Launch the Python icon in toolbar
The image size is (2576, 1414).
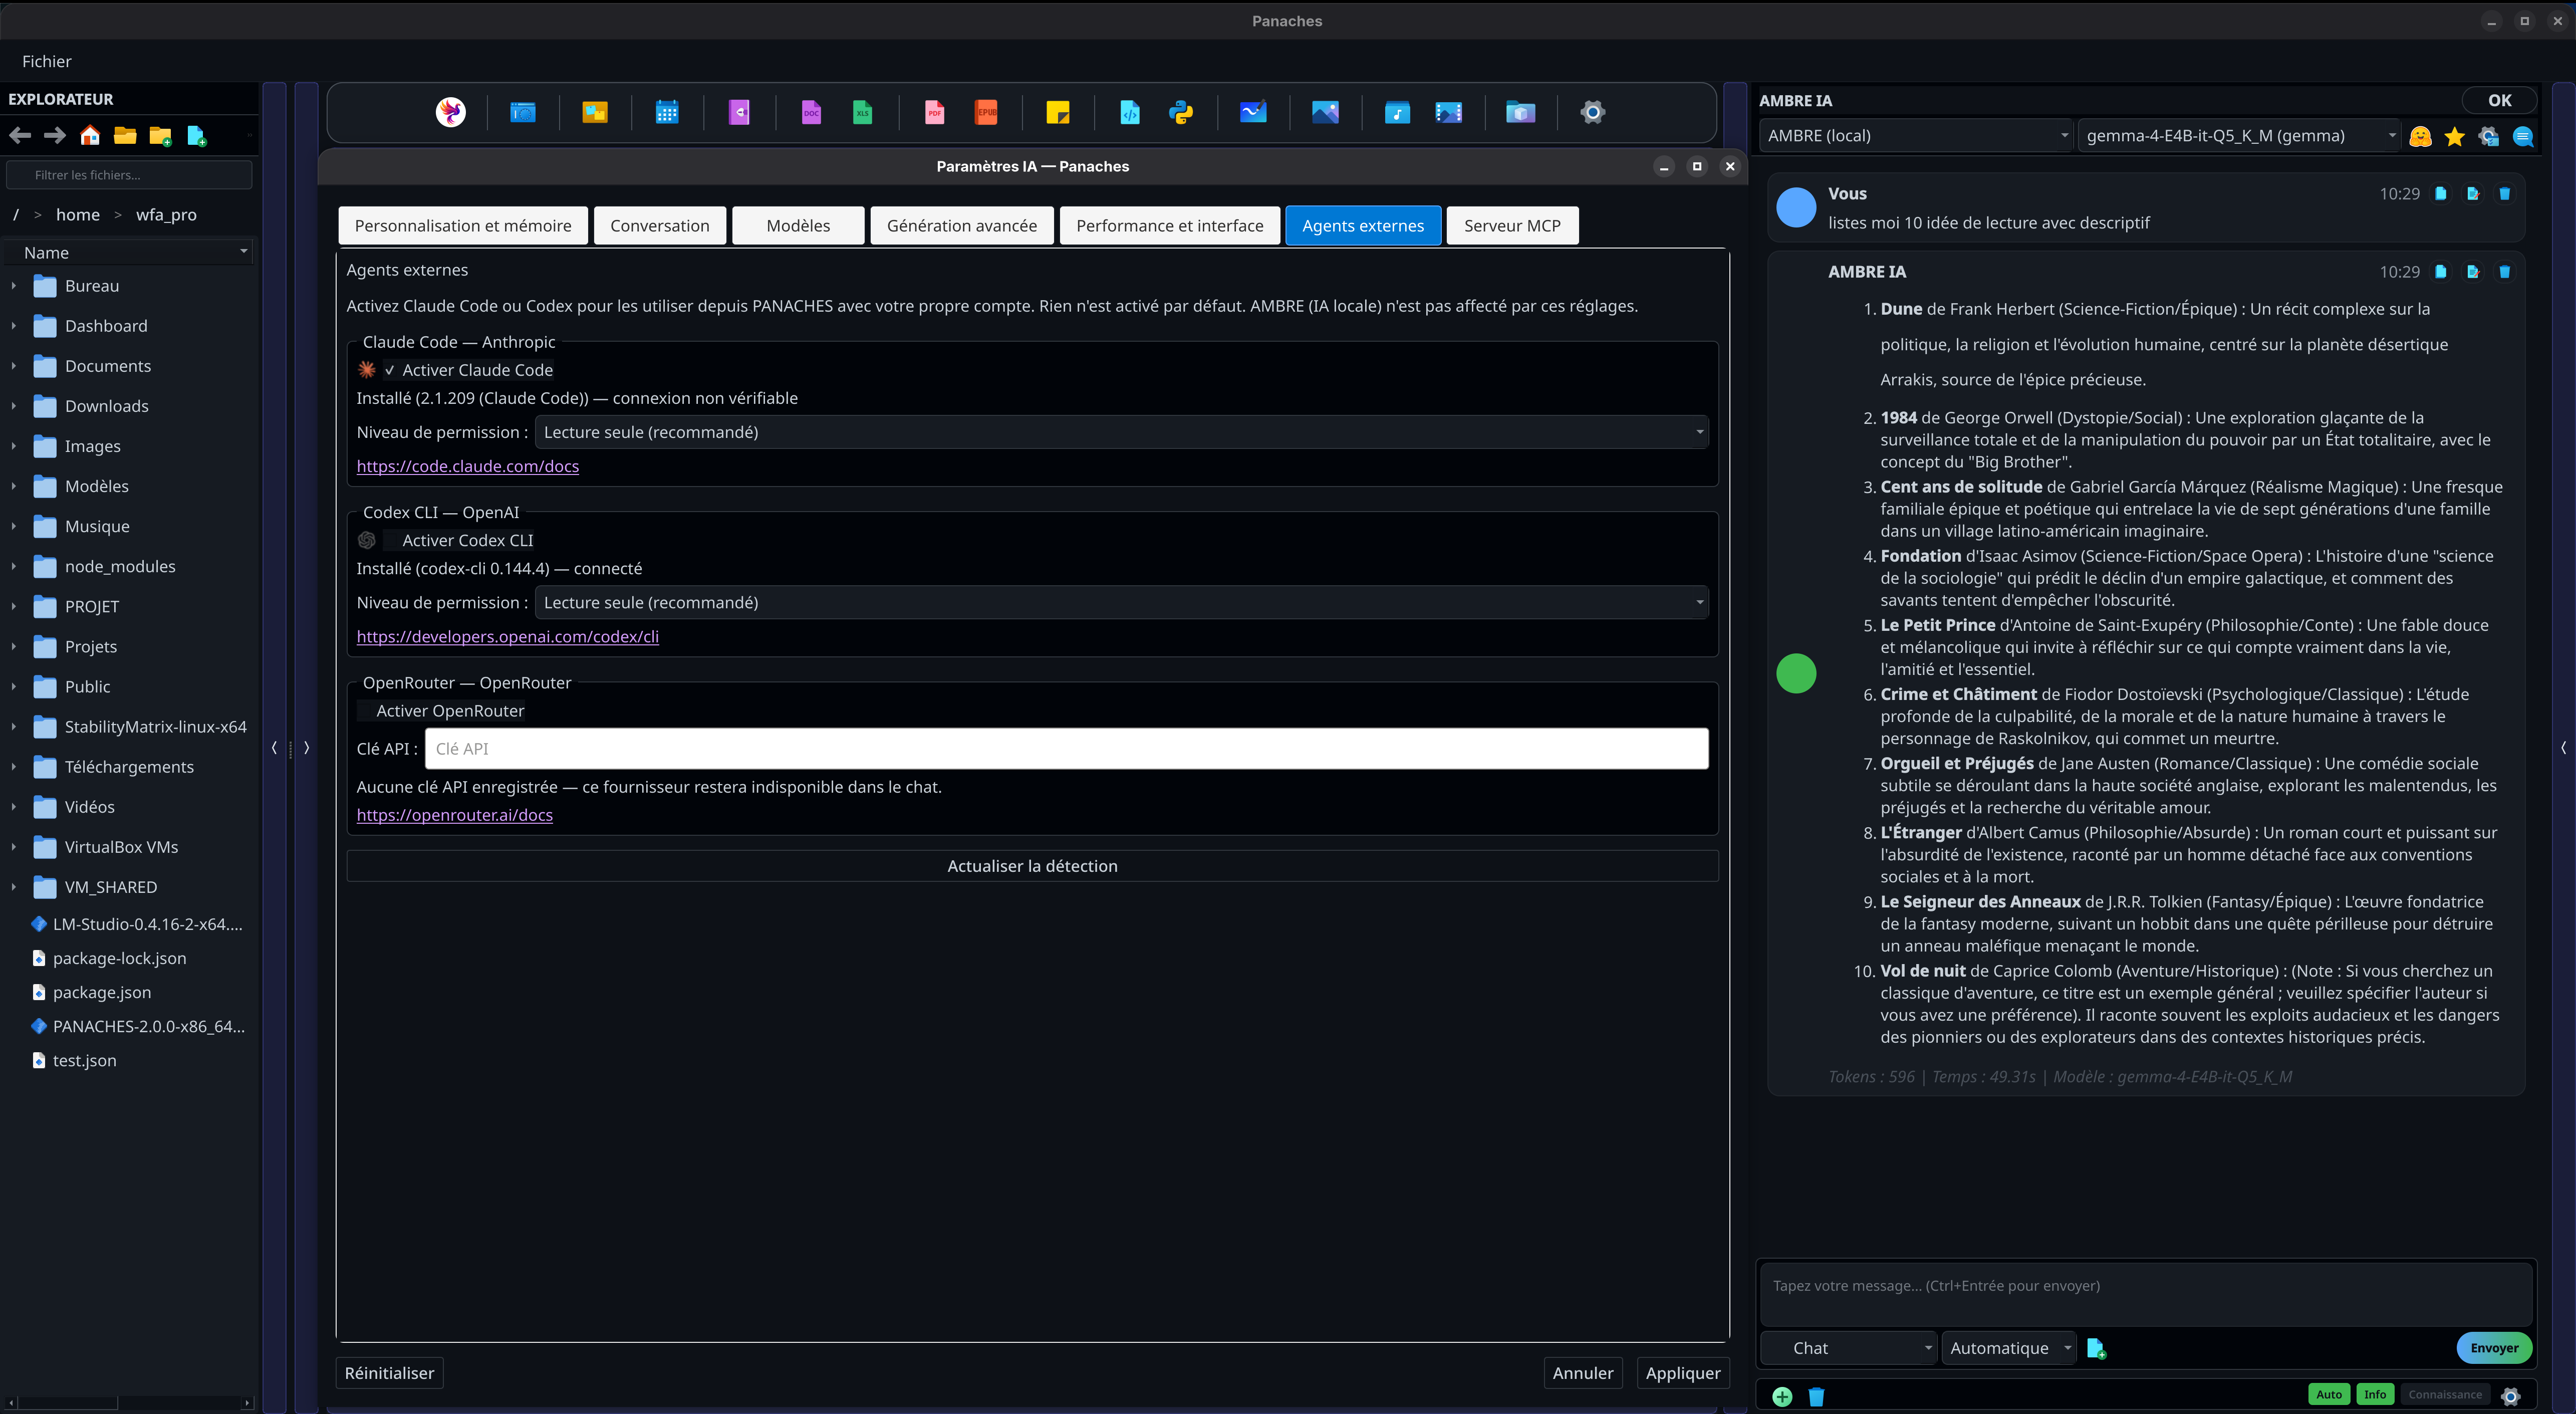pos(1181,112)
